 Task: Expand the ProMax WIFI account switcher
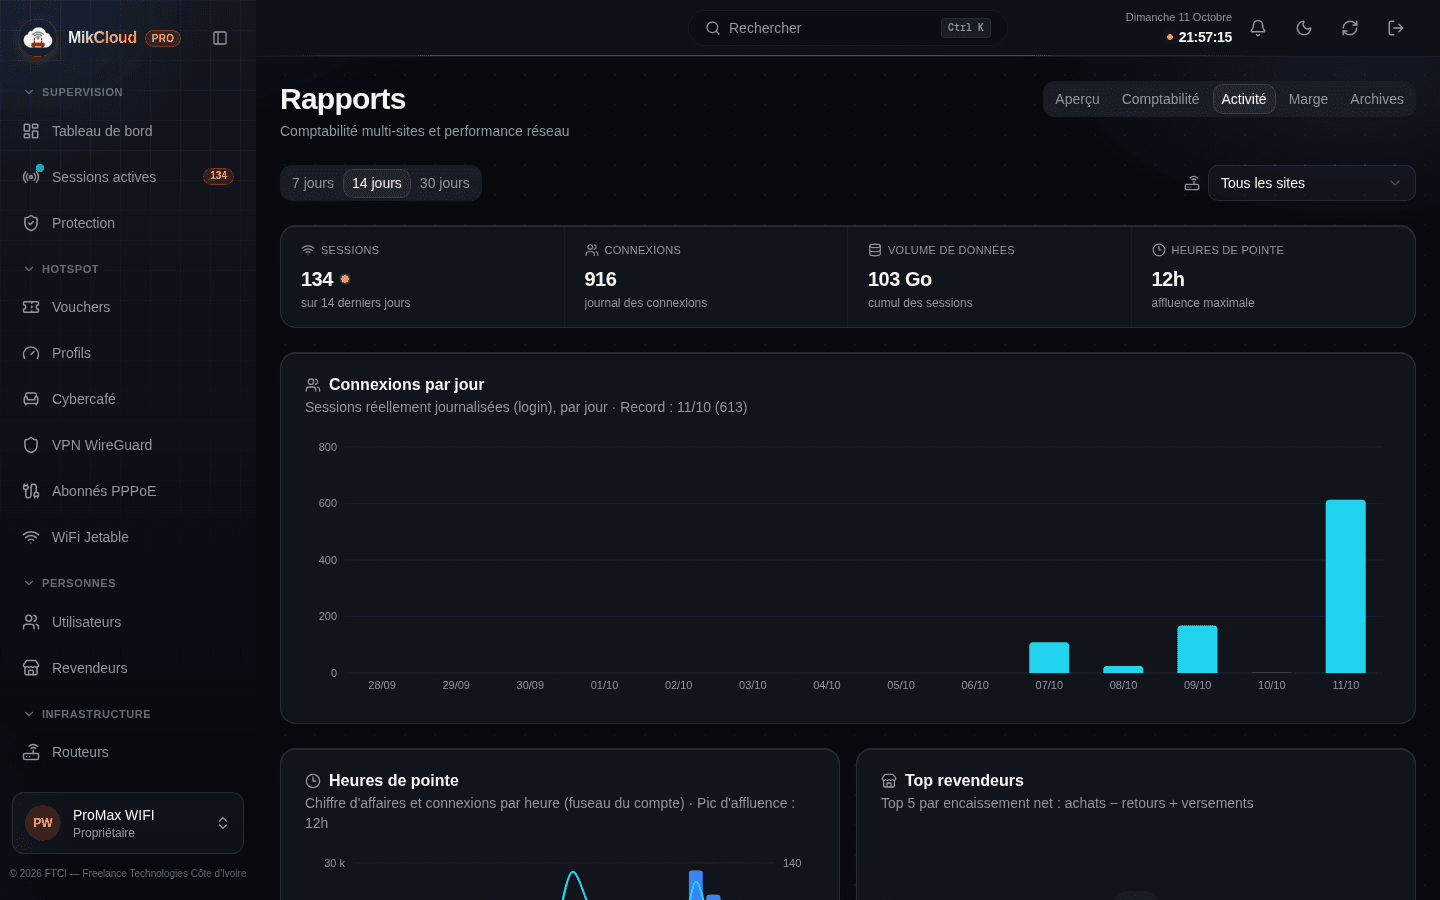(128, 823)
